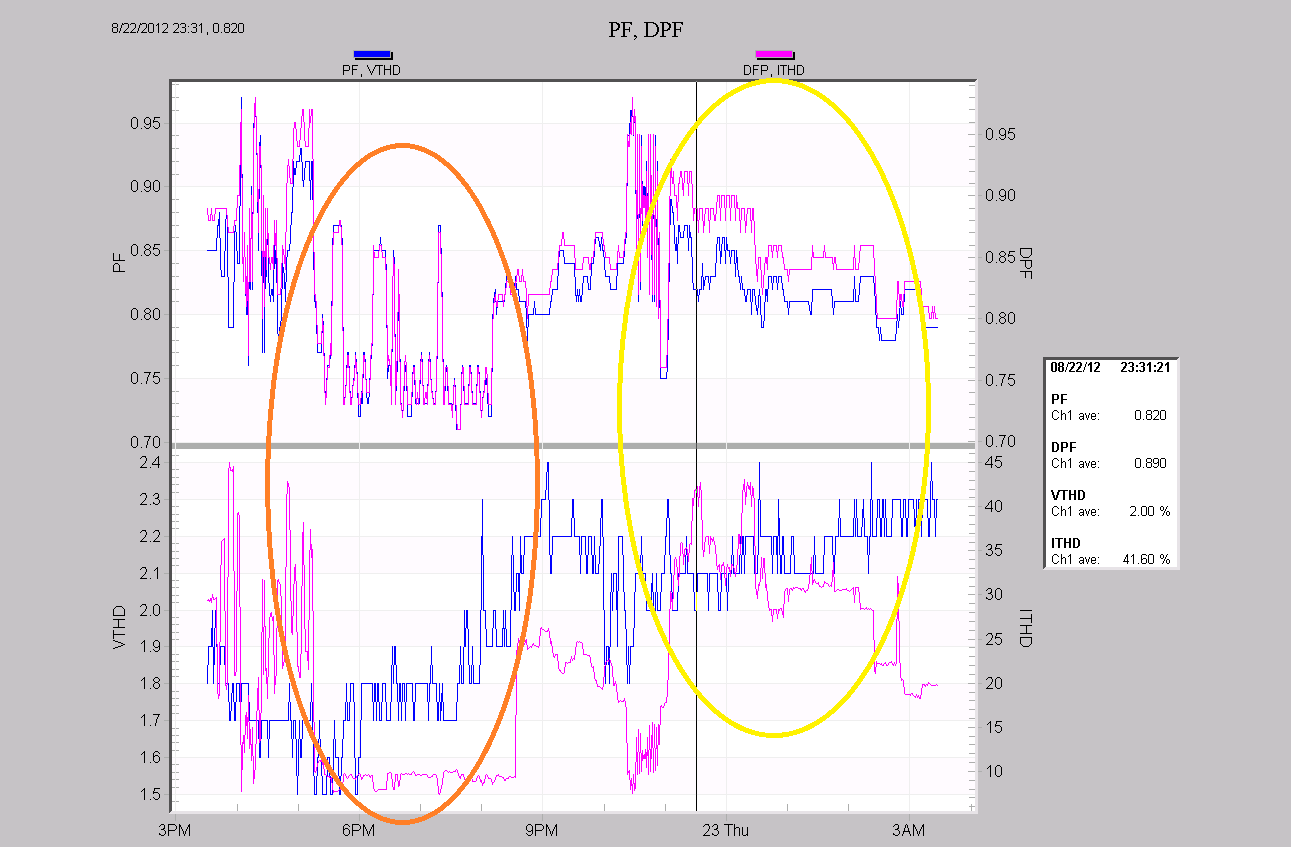Click the 23 Thu axis date label

tap(728, 830)
